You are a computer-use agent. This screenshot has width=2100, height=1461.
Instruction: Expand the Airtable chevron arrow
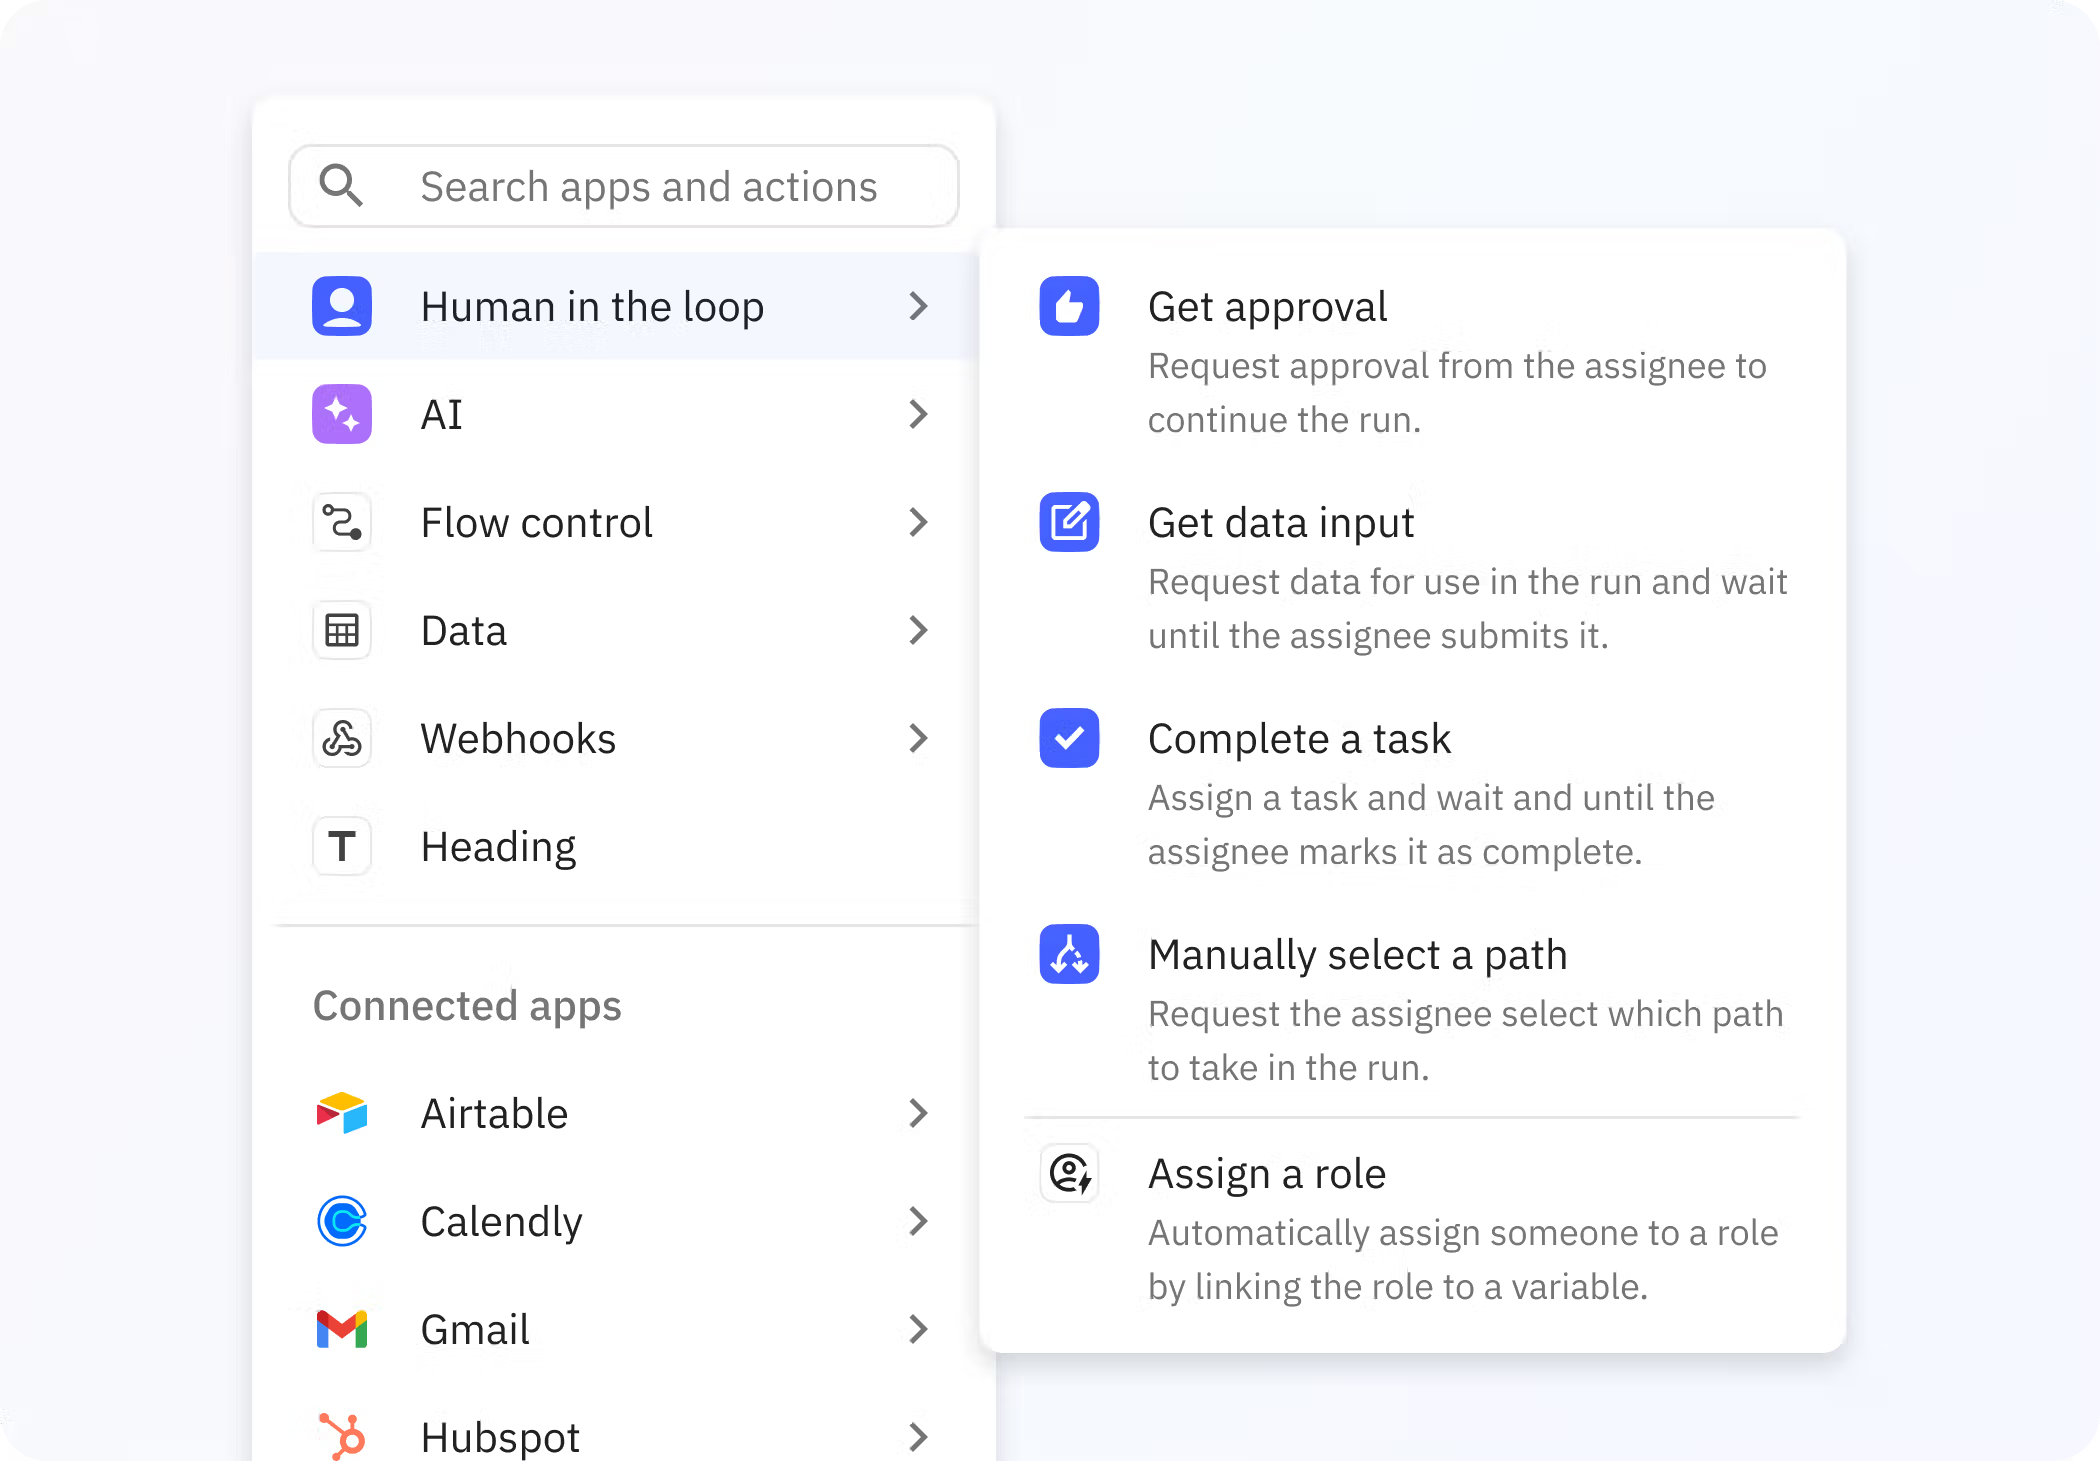point(918,1113)
